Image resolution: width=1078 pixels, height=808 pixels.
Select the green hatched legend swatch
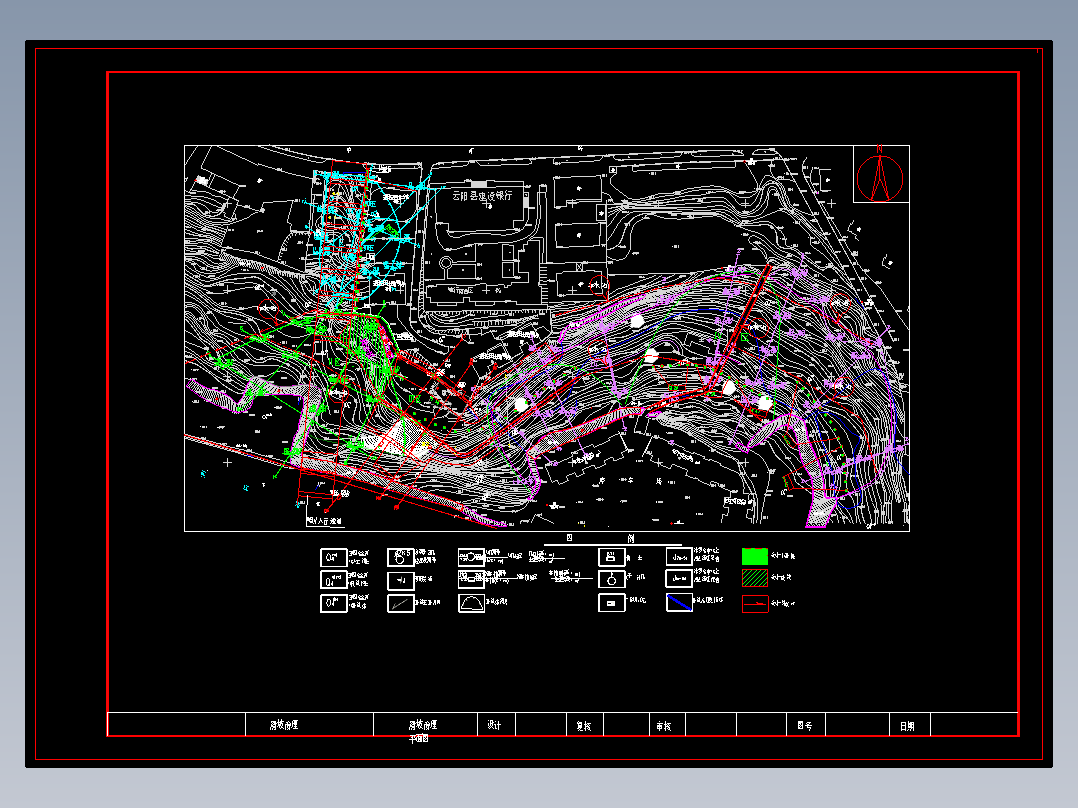(x=755, y=578)
